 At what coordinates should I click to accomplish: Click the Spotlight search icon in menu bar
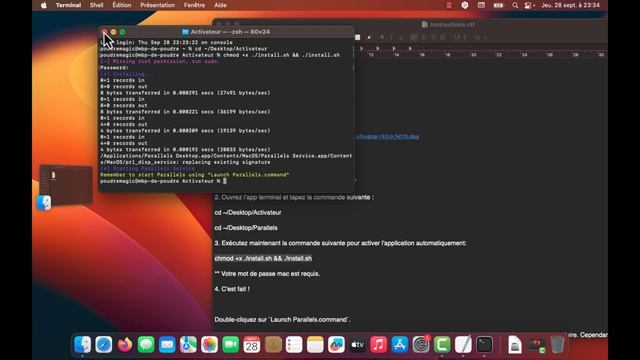pyautogui.click(x=515, y=5)
